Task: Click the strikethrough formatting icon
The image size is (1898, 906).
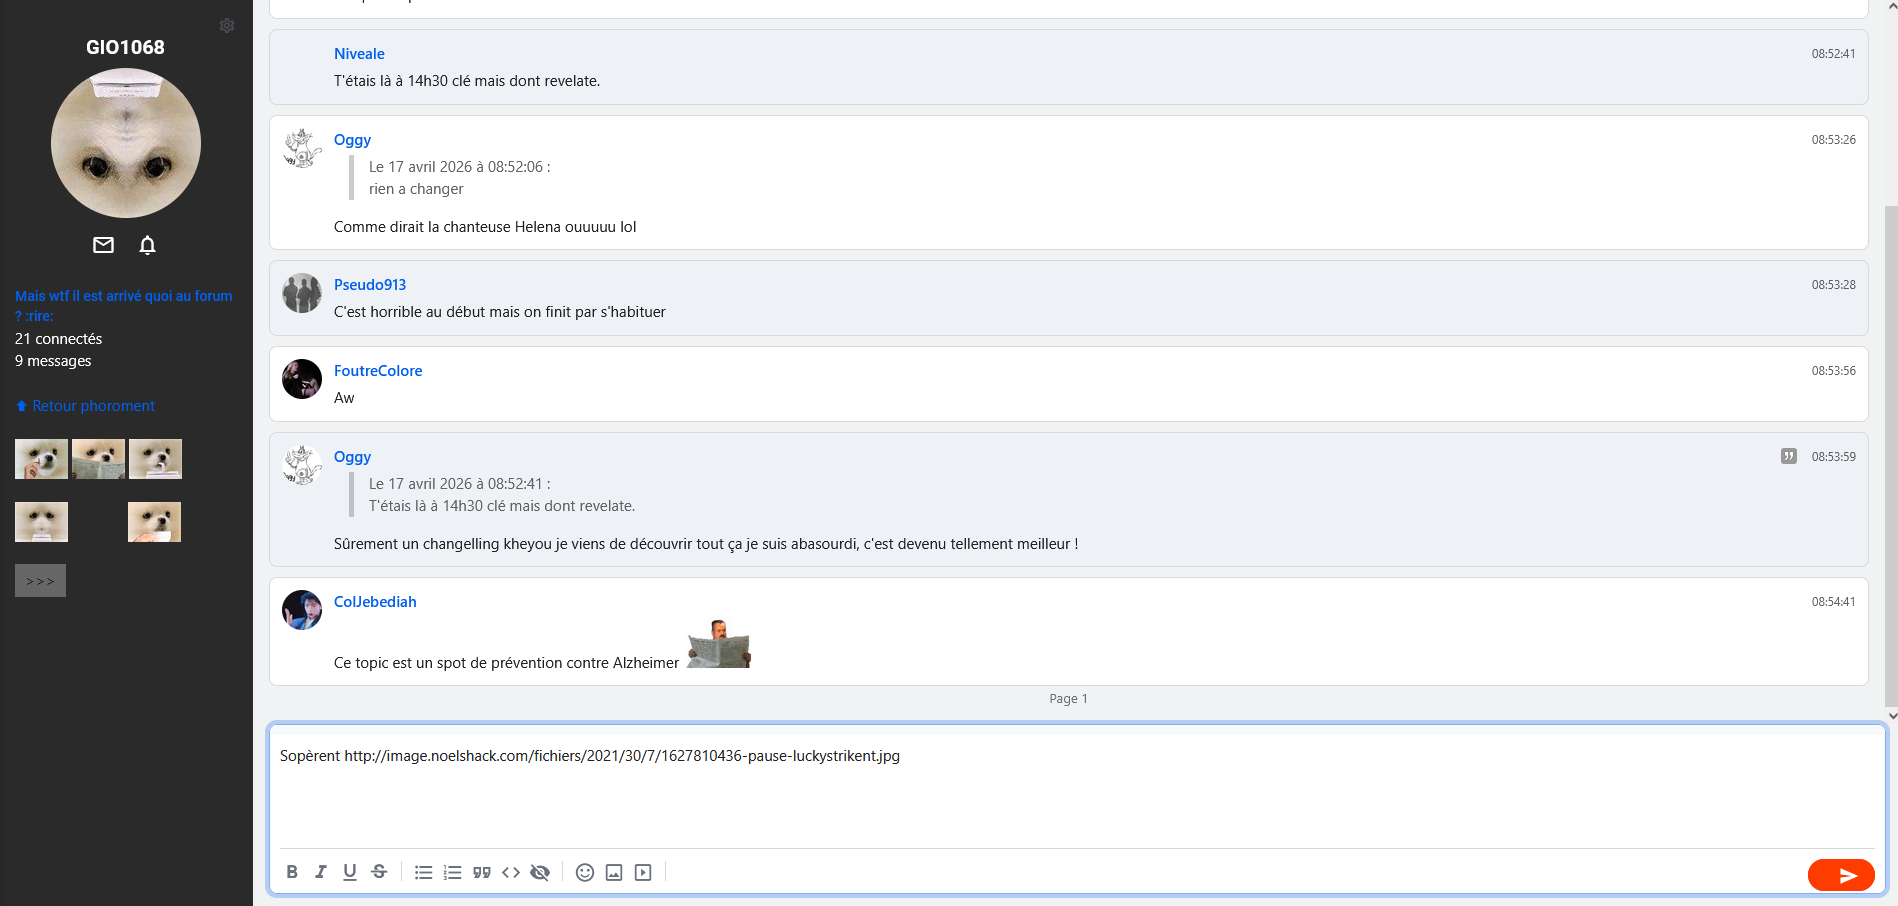Action: (379, 872)
